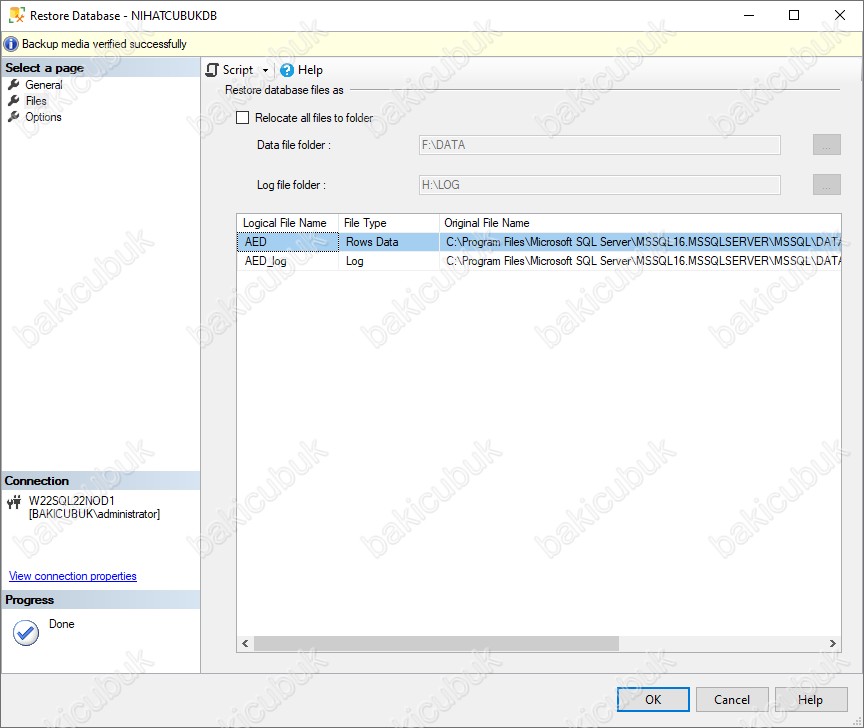This screenshot has height=728, width=864.
Task: Select the AED_log logical file cell
Action: [x=288, y=261]
